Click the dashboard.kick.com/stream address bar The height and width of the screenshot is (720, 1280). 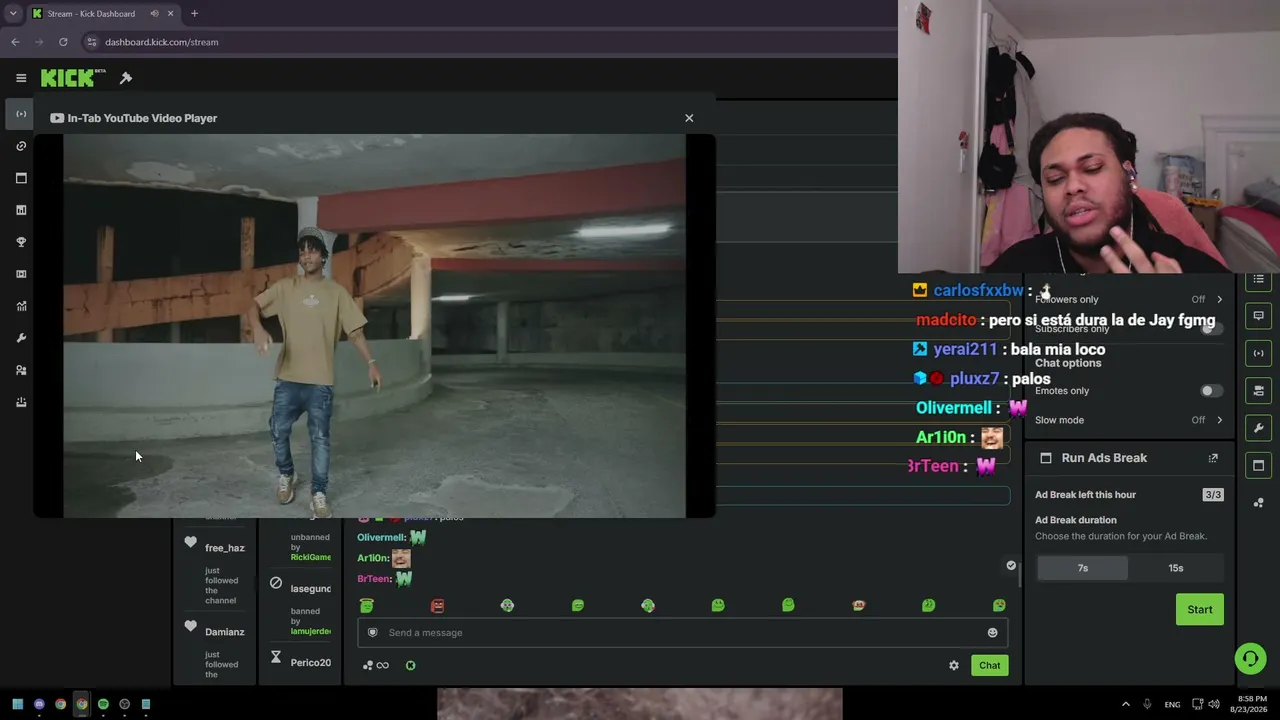(161, 42)
